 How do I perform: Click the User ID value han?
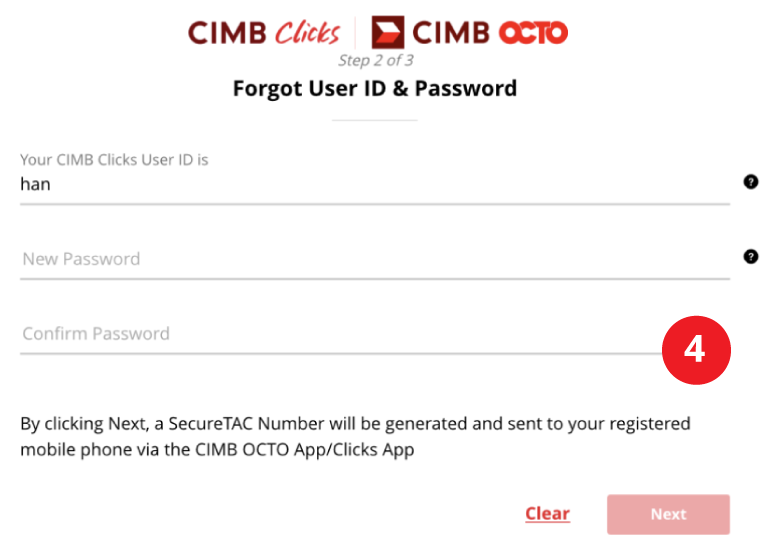pyautogui.click(x=35, y=184)
